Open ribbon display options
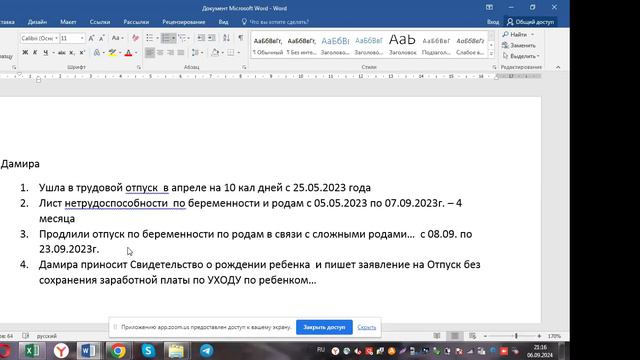640x360 pixels. click(x=489, y=7)
